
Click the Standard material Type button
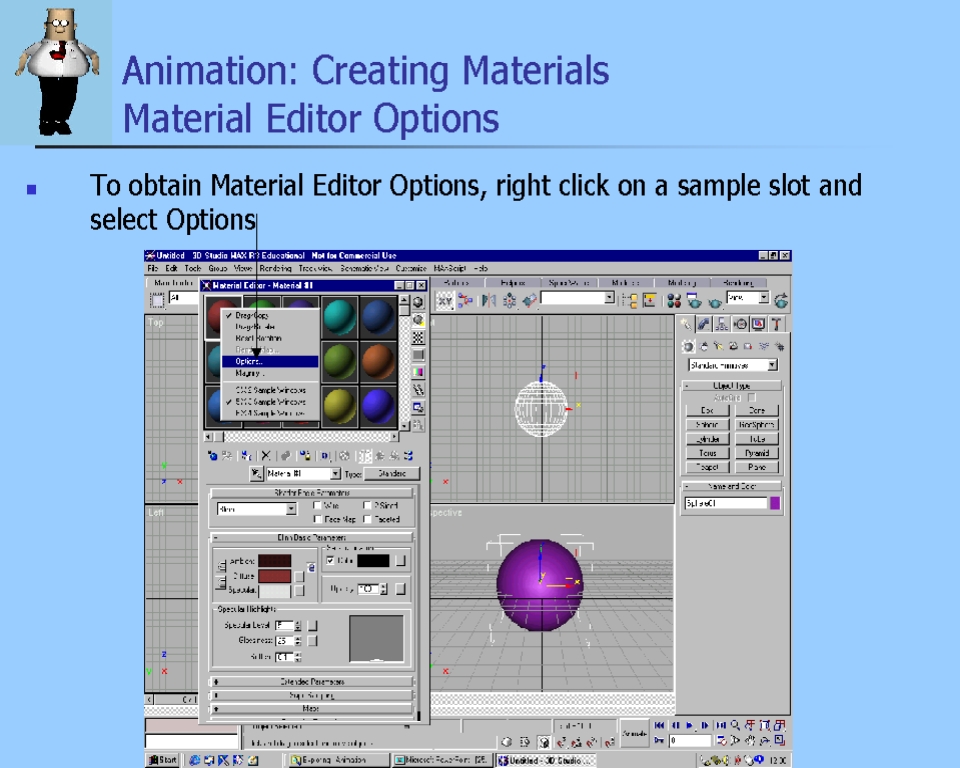coord(391,474)
